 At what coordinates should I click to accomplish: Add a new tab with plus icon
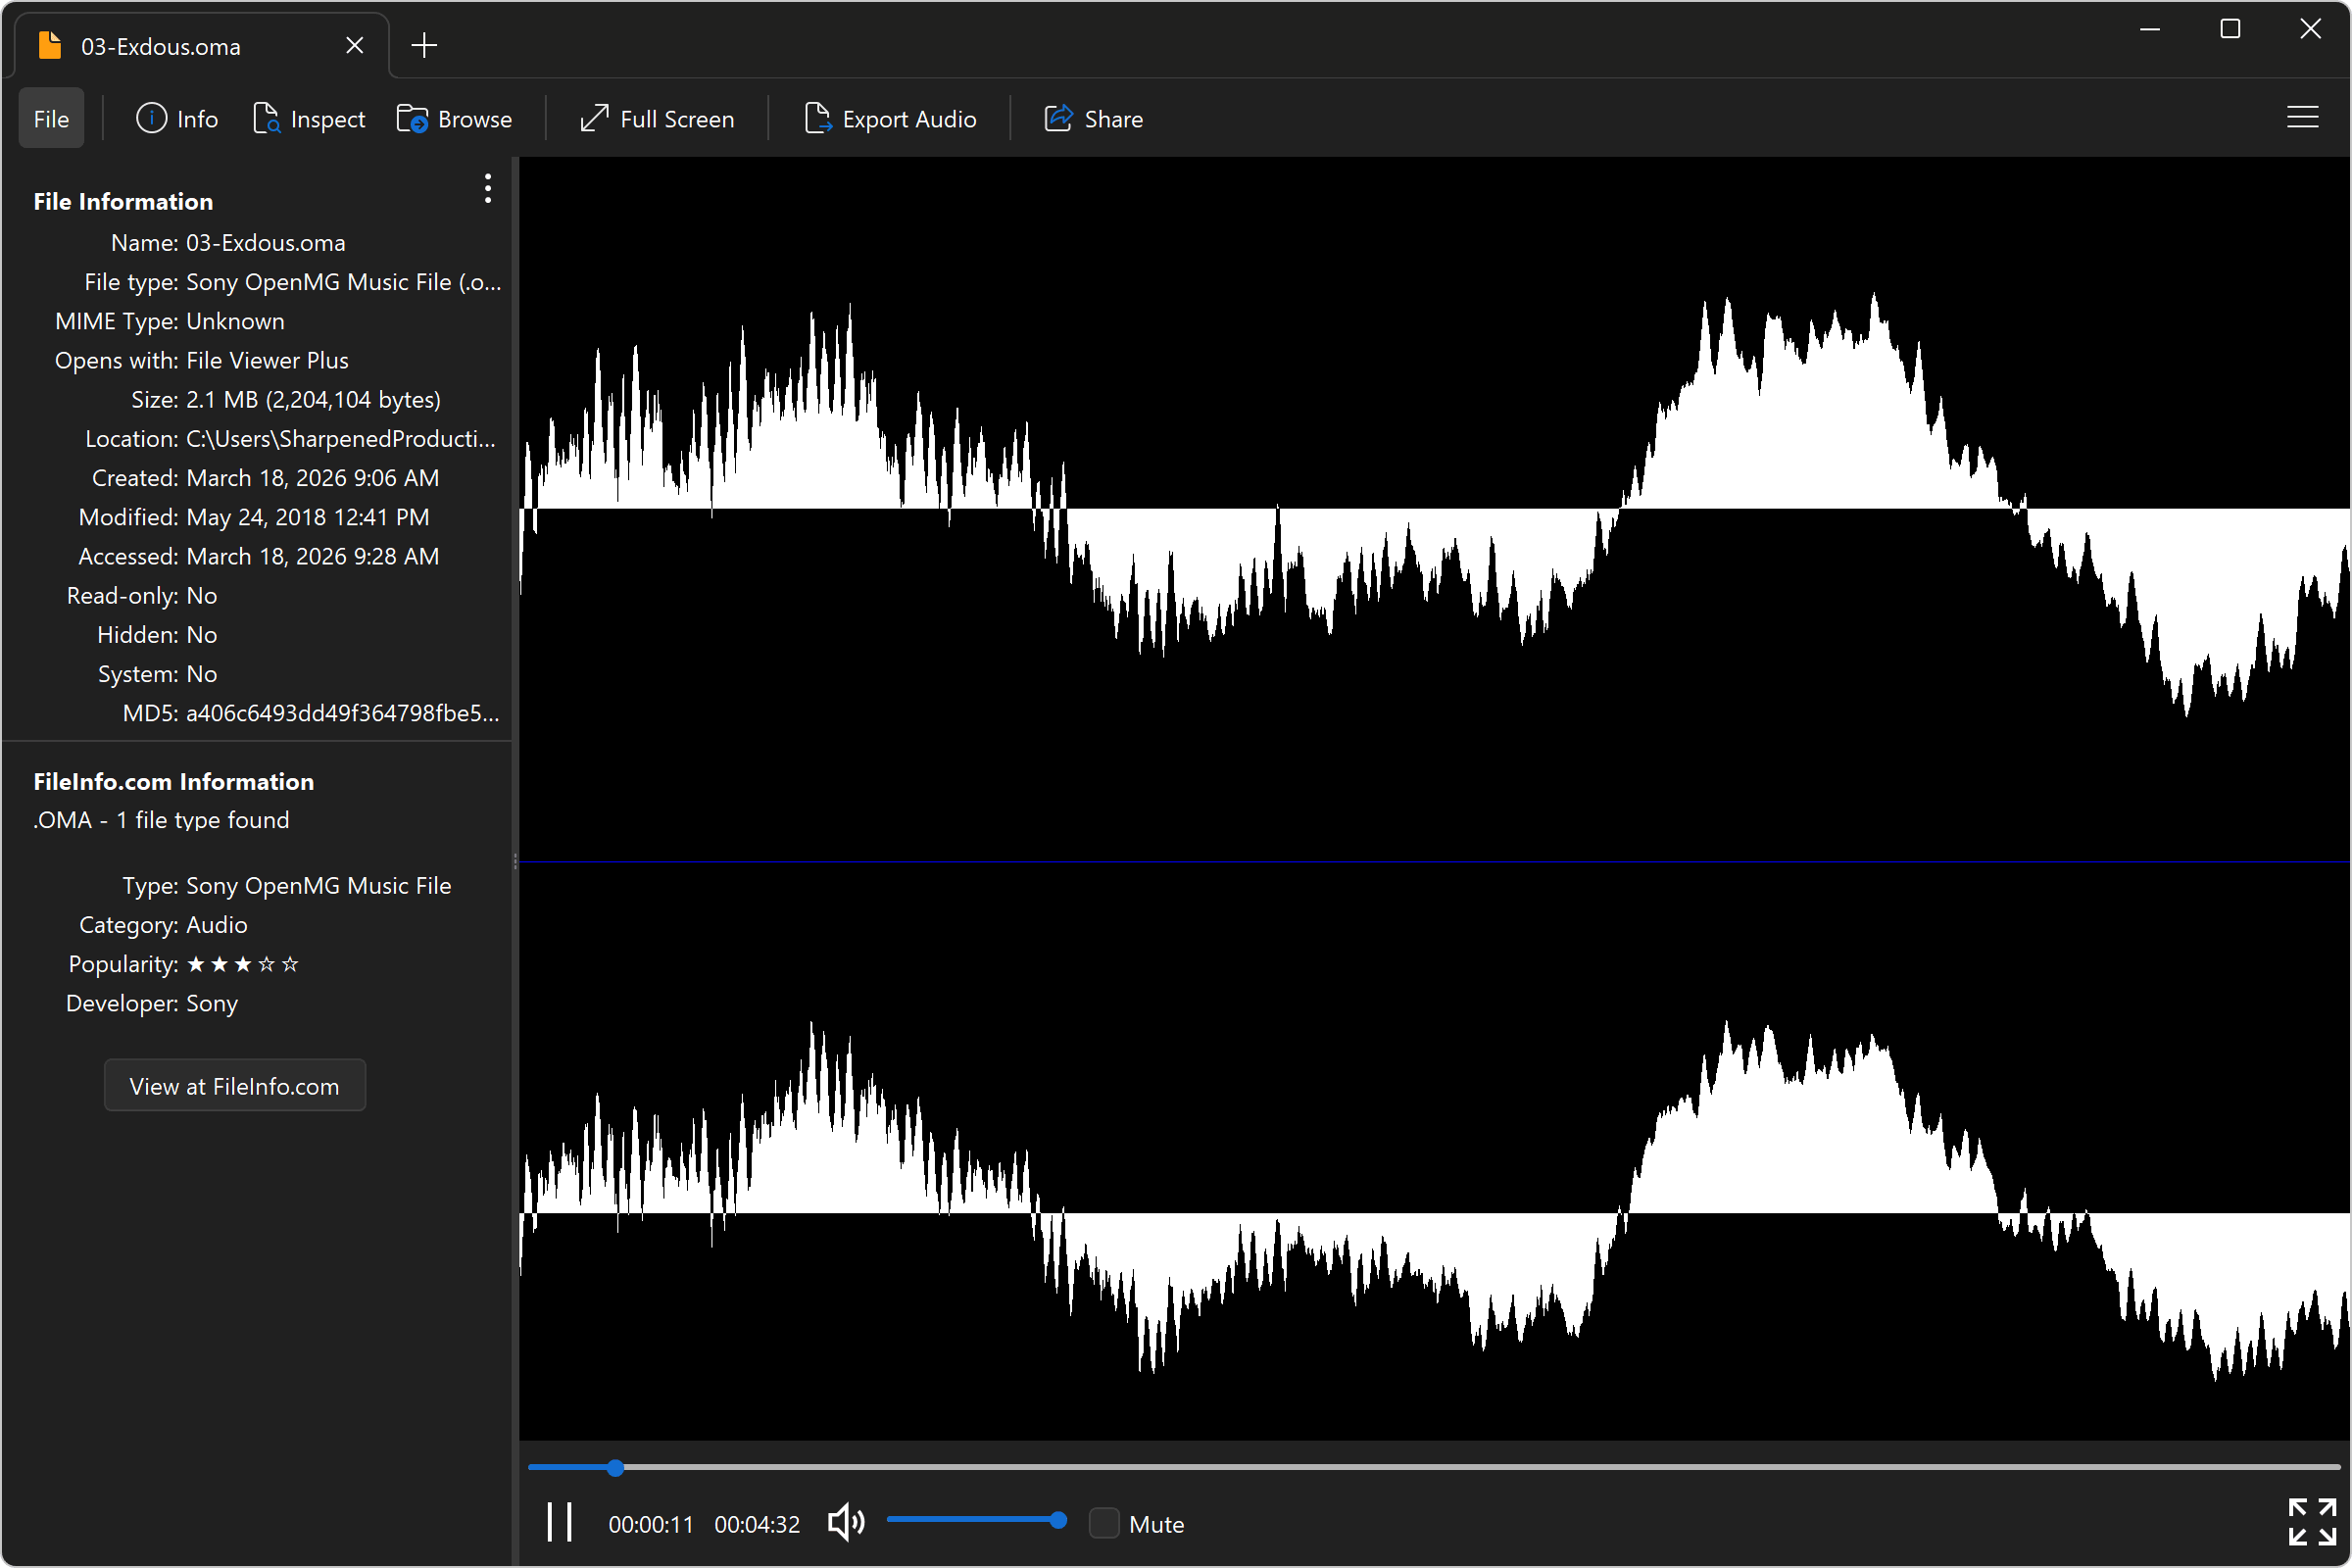coord(424,46)
